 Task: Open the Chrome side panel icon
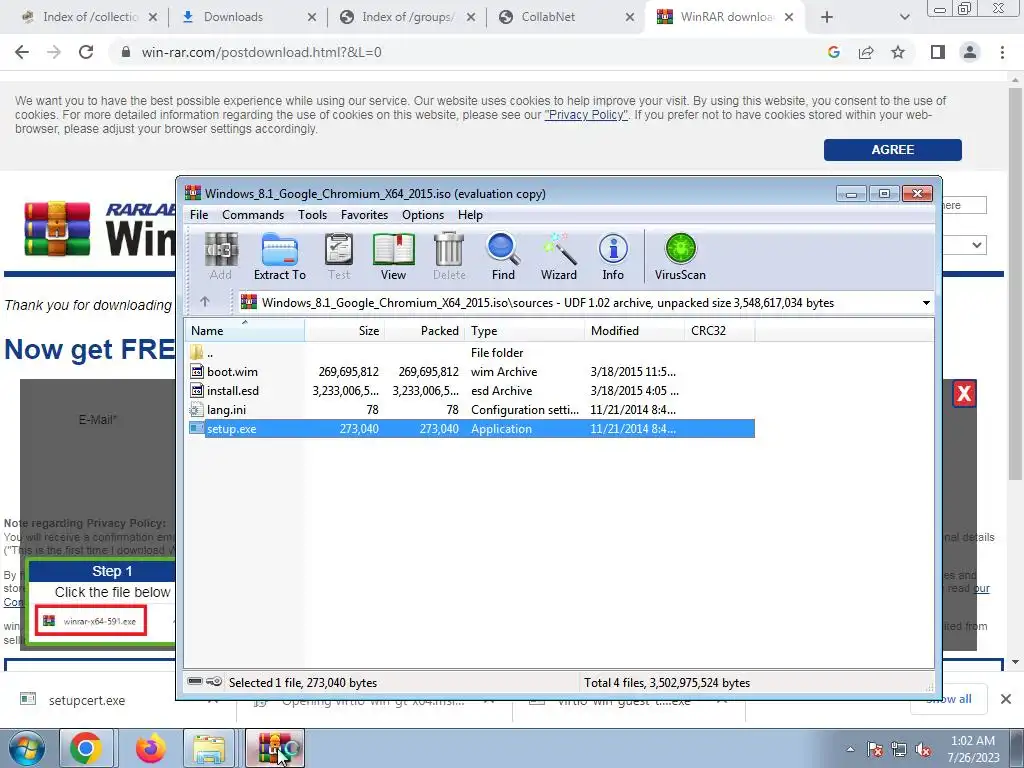point(938,52)
